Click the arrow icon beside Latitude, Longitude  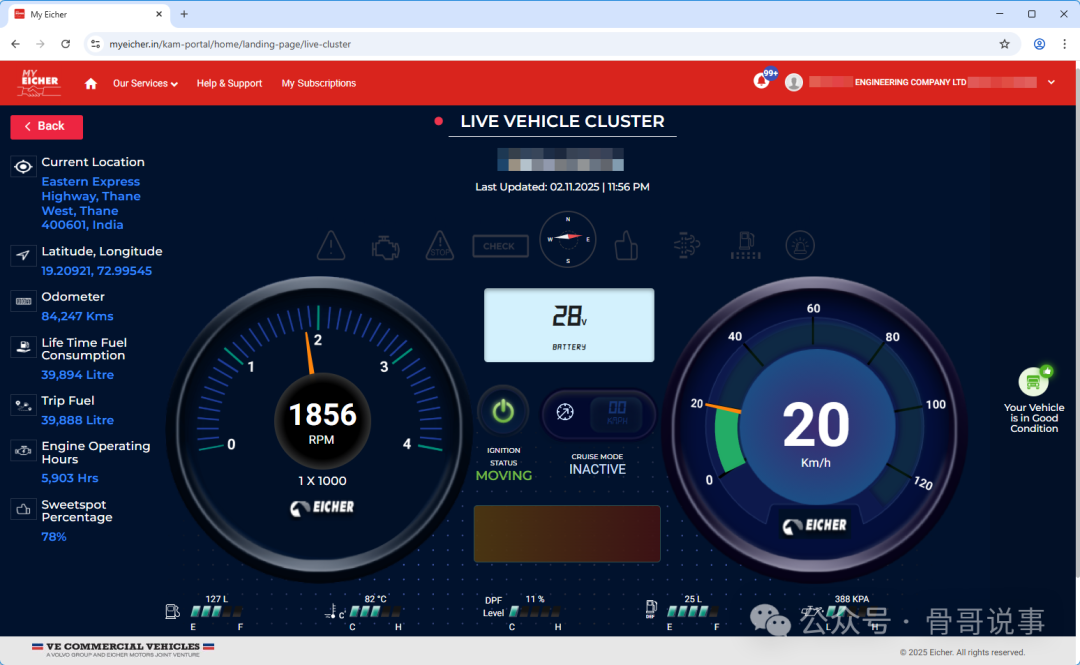pos(23,256)
